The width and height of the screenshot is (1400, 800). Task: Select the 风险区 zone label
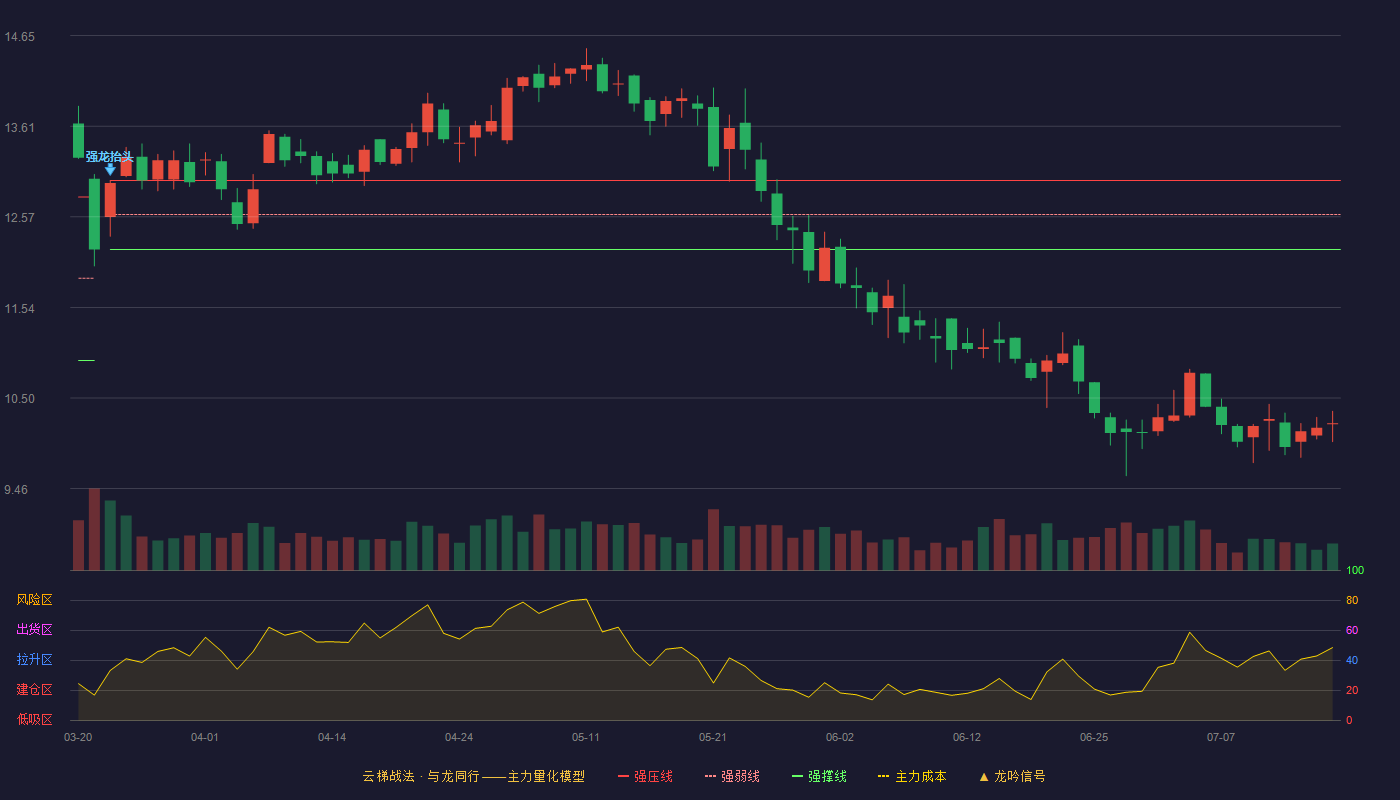34,600
